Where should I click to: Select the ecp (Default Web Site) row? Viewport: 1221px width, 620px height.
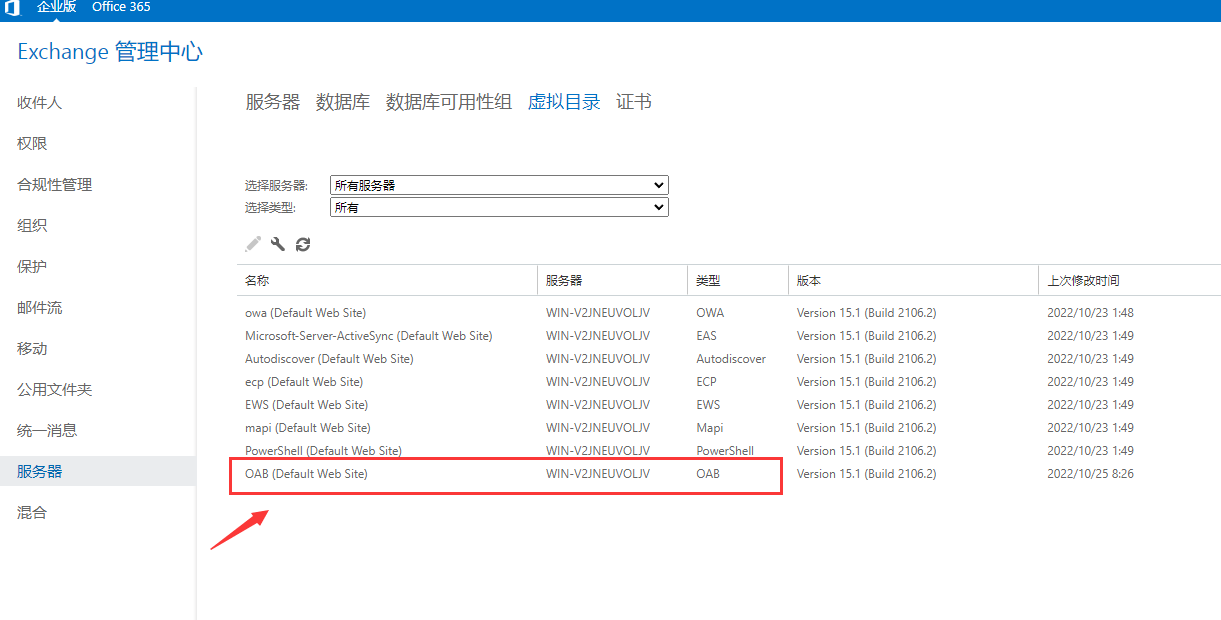pos(729,382)
